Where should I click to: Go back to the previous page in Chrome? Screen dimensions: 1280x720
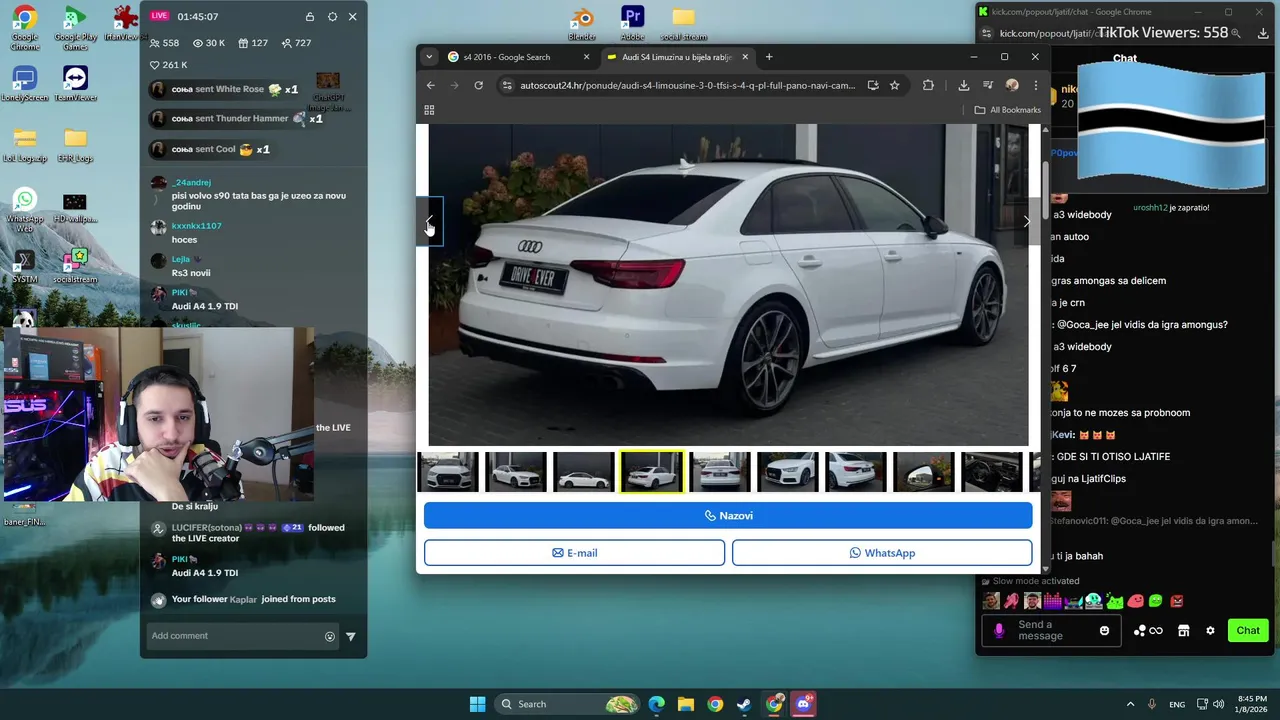tap(431, 85)
